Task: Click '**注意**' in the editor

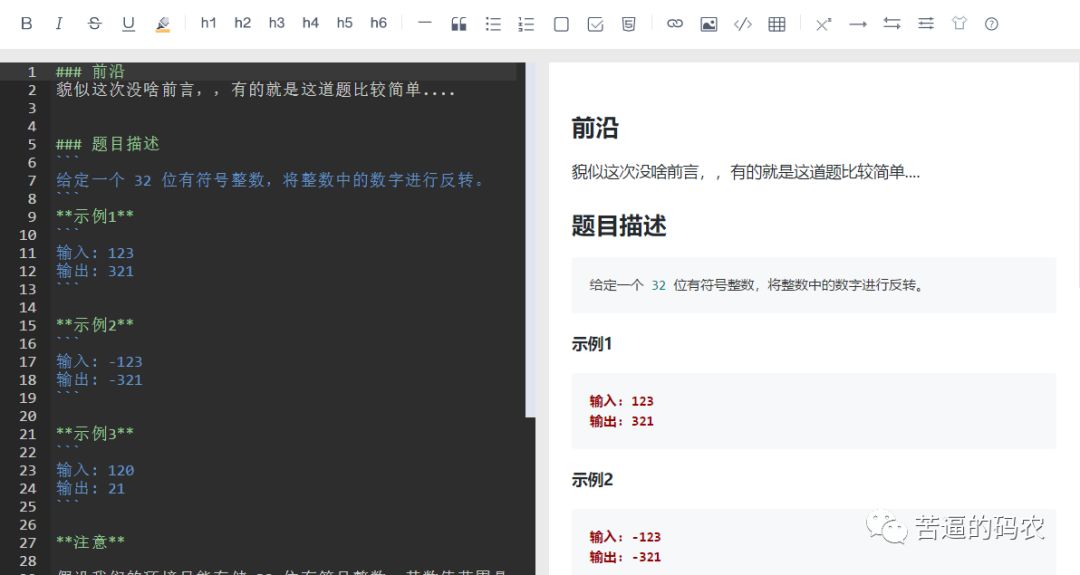Action: click(90, 543)
